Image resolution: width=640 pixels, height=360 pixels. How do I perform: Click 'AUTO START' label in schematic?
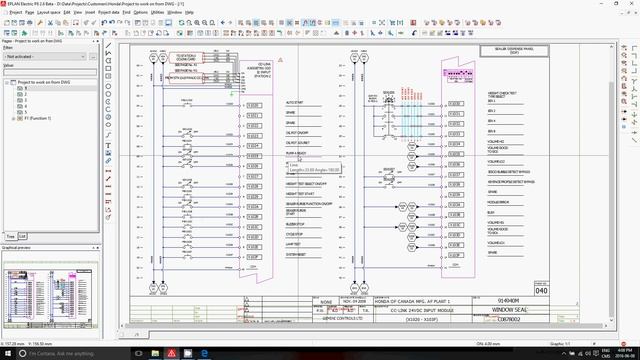294,102
